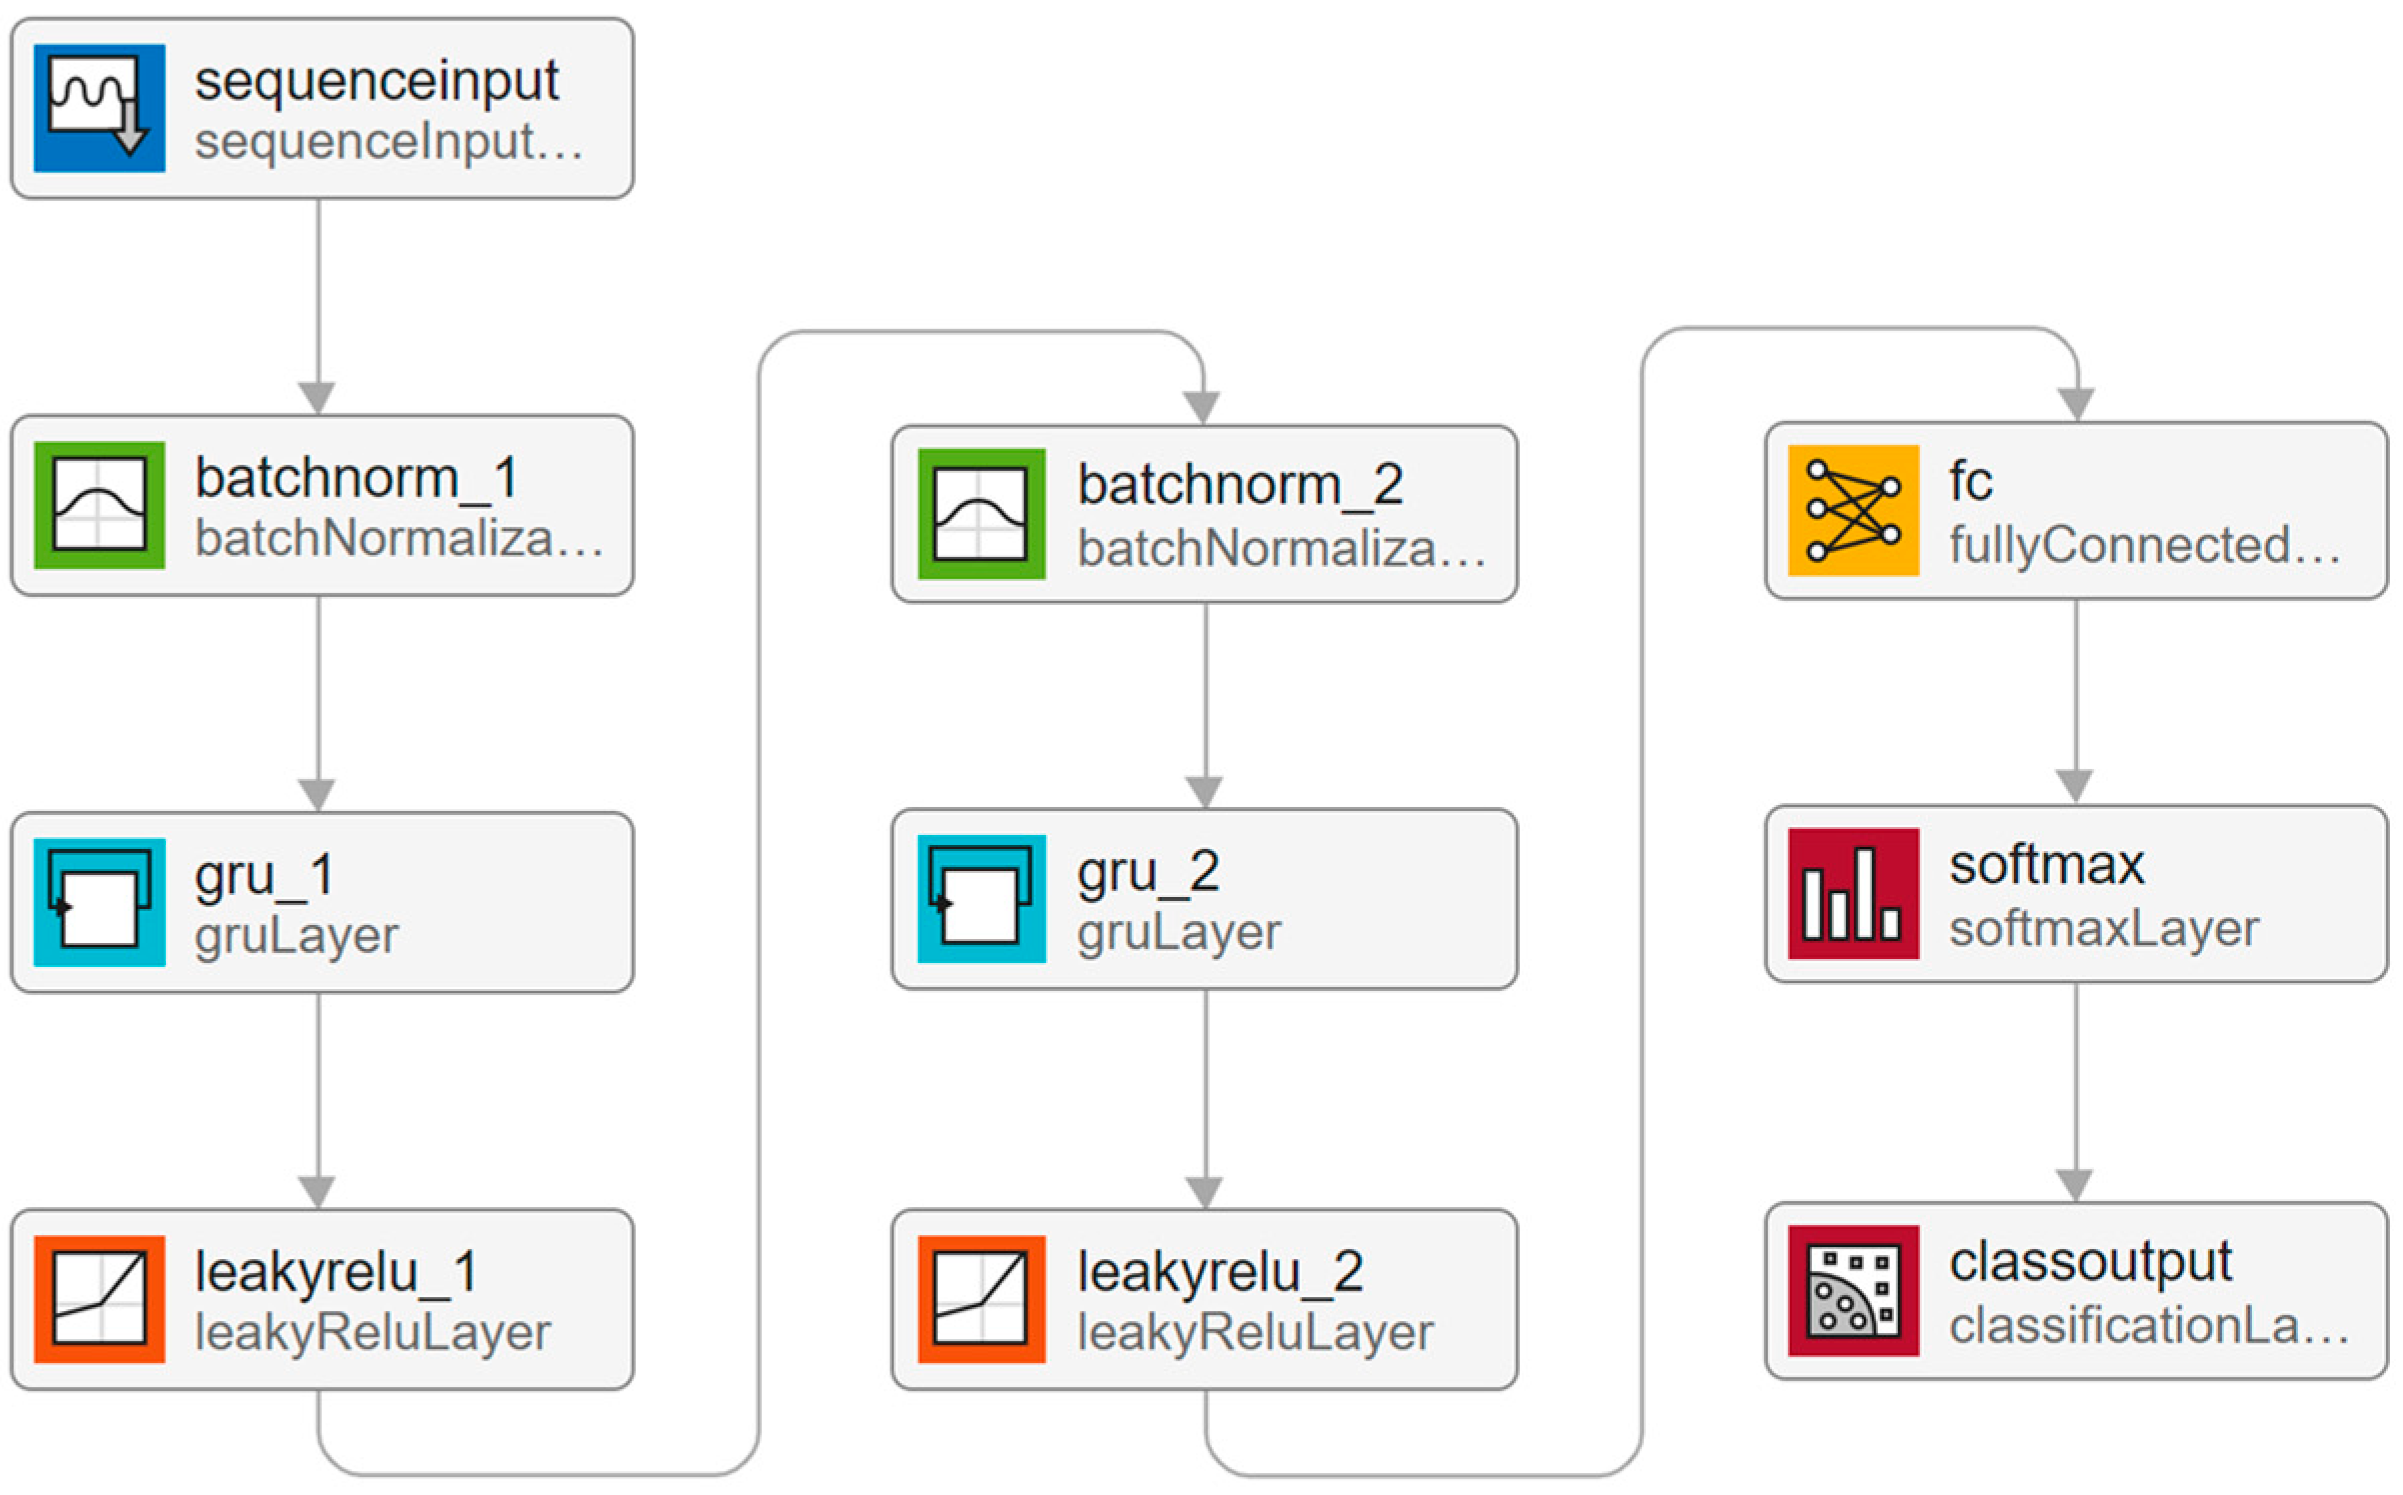Click the softmaxLayer subtitle text
This screenshot has height=1495, width=2403.
tap(2103, 929)
